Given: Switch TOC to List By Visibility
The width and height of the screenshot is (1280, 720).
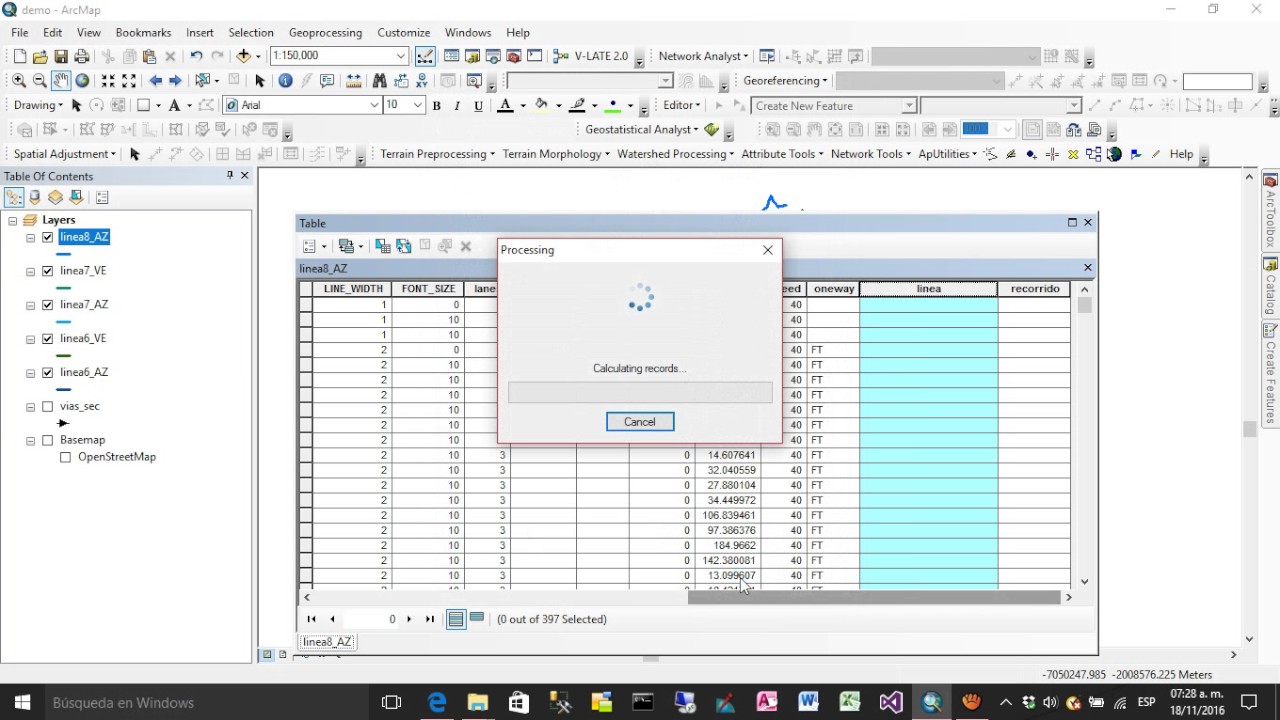Looking at the screenshot, I should [55, 198].
